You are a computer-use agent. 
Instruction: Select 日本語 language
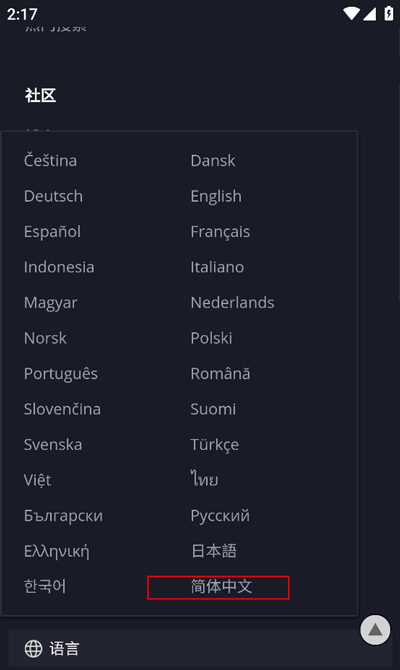(214, 551)
